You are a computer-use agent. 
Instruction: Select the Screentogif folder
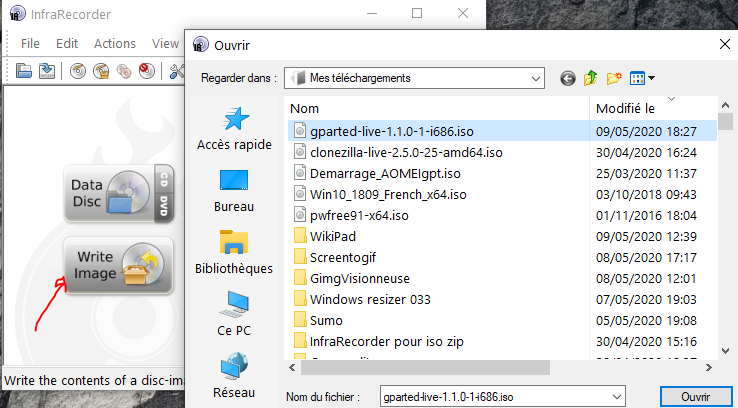pyautogui.click(x=343, y=257)
